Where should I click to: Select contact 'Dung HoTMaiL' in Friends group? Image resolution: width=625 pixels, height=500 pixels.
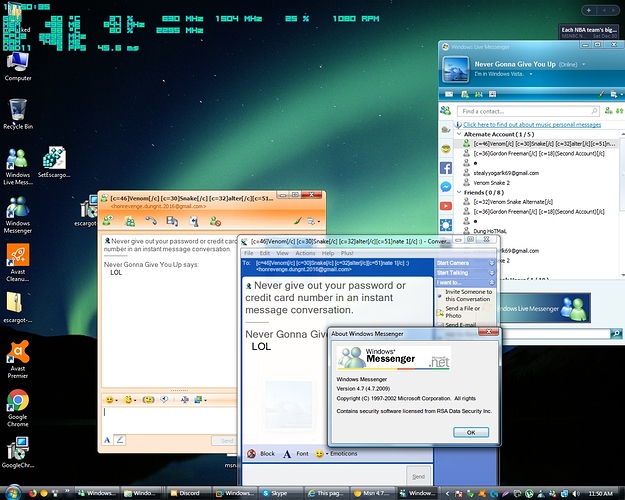(x=490, y=231)
